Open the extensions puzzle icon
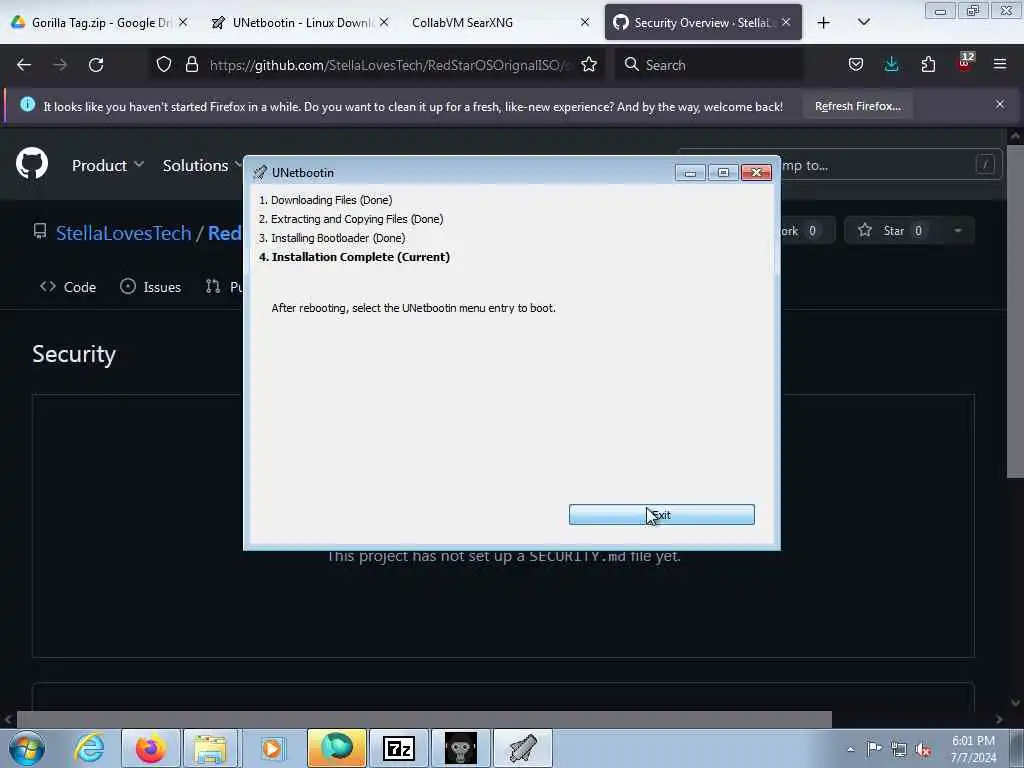This screenshot has height=768, width=1024. pyautogui.click(x=928, y=65)
